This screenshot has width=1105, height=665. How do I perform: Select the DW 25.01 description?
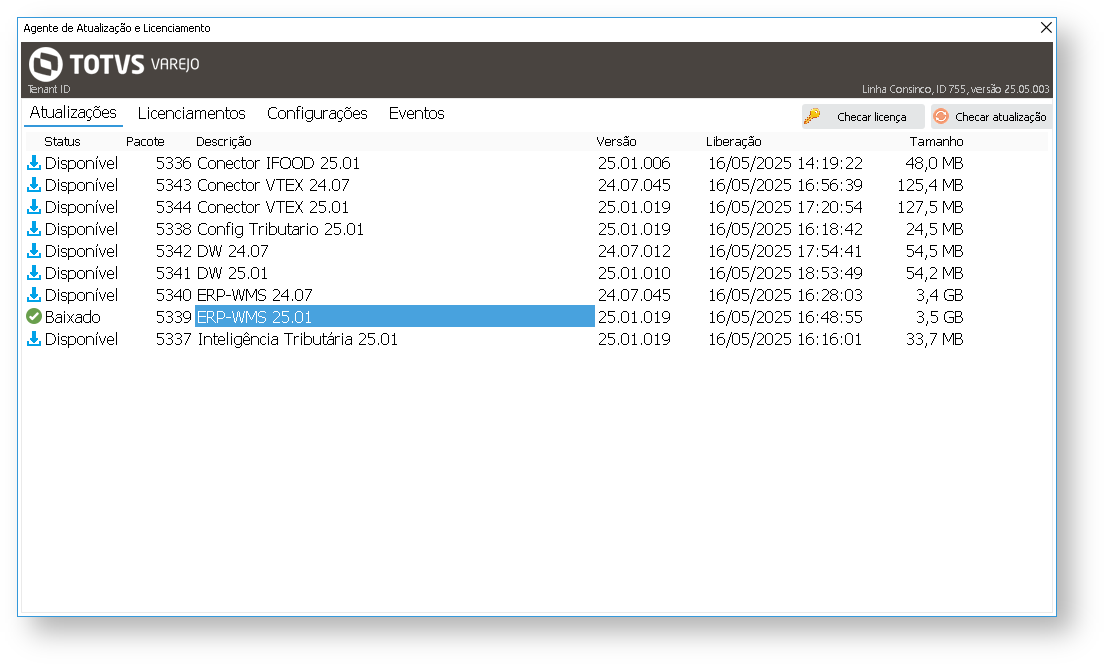coord(233,273)
